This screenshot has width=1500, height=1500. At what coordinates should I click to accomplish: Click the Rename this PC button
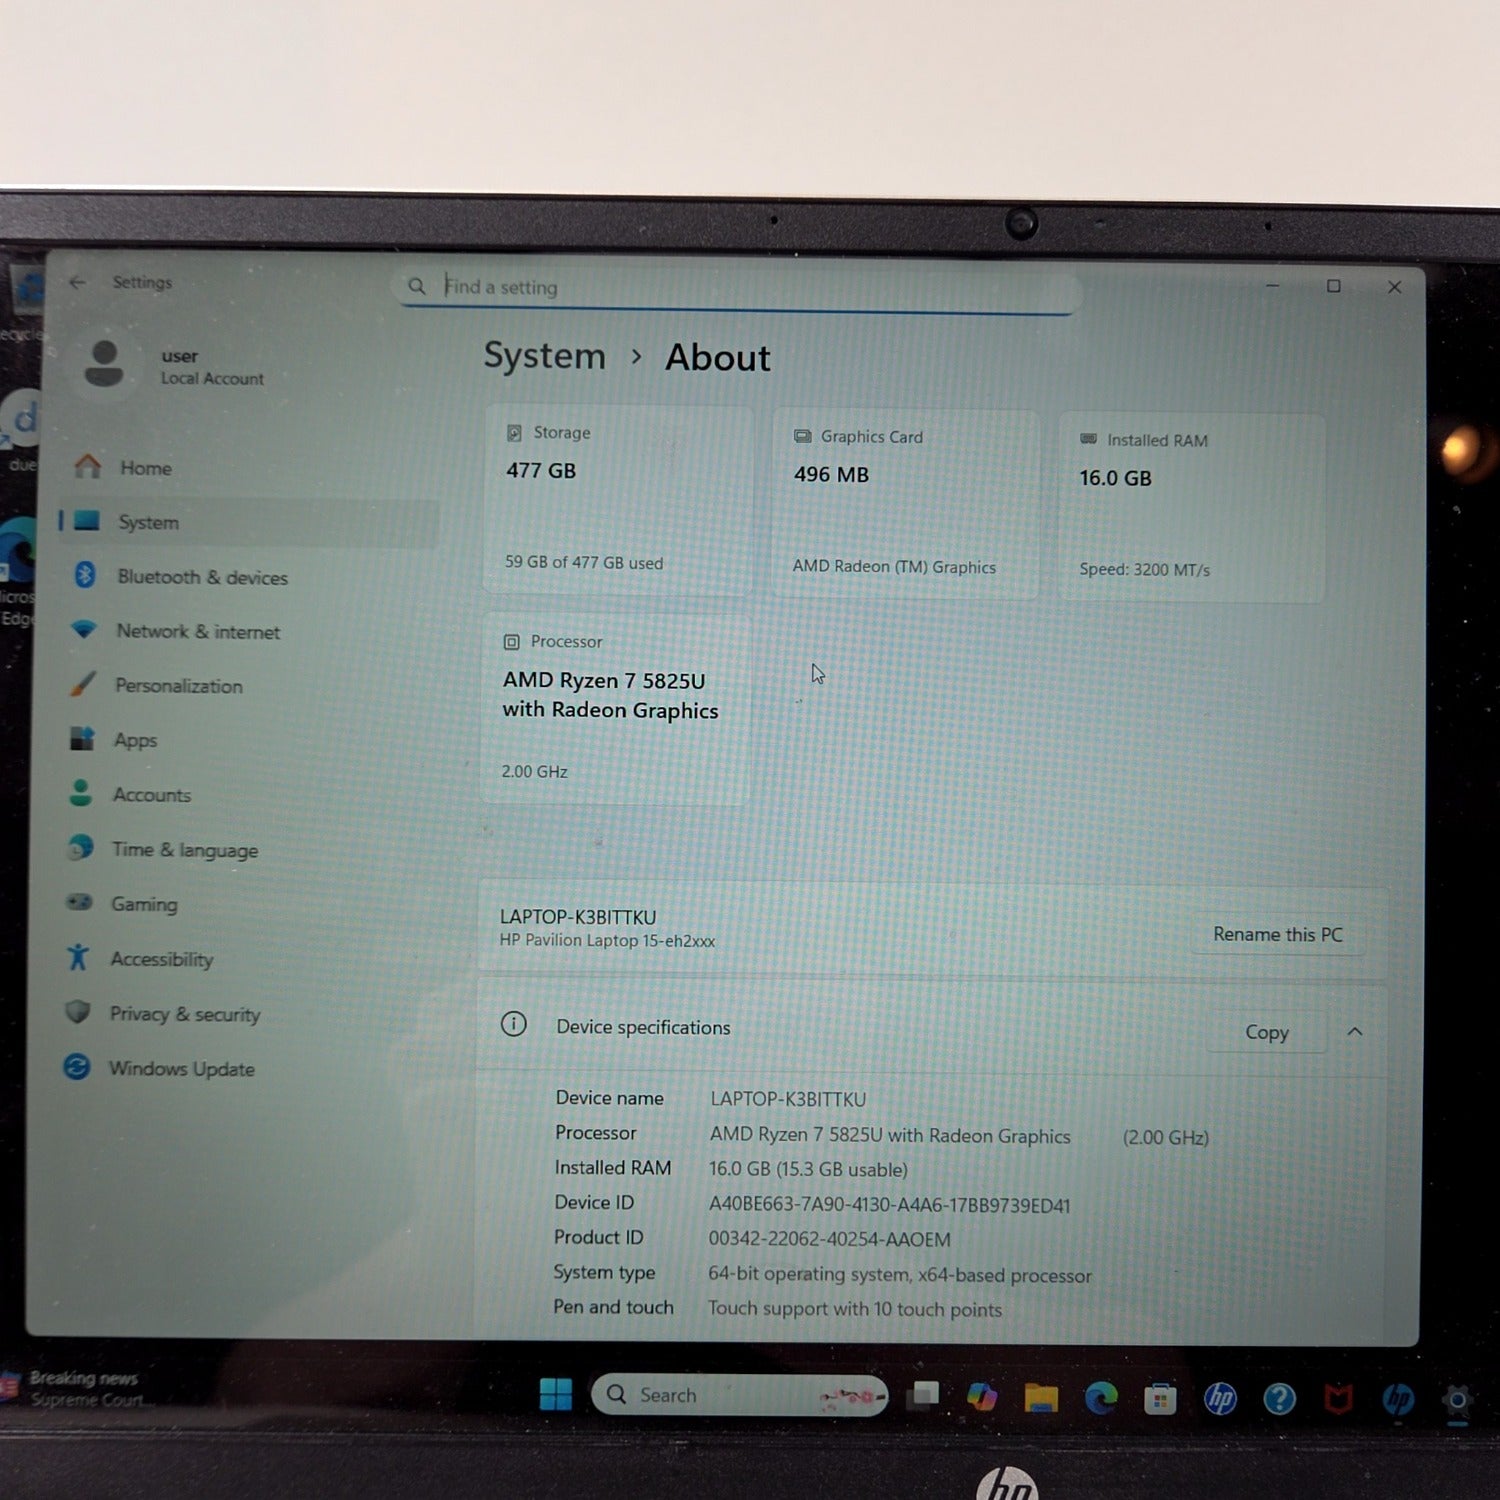(1276, 934)
